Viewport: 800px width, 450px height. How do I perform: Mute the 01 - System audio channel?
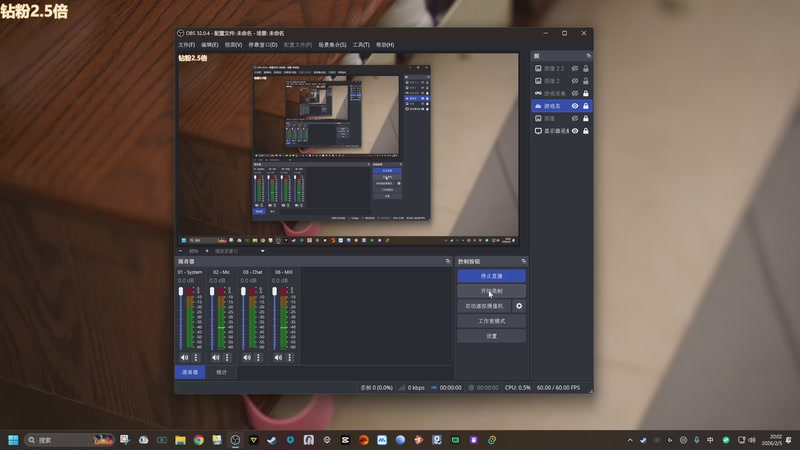coord(184,357)
